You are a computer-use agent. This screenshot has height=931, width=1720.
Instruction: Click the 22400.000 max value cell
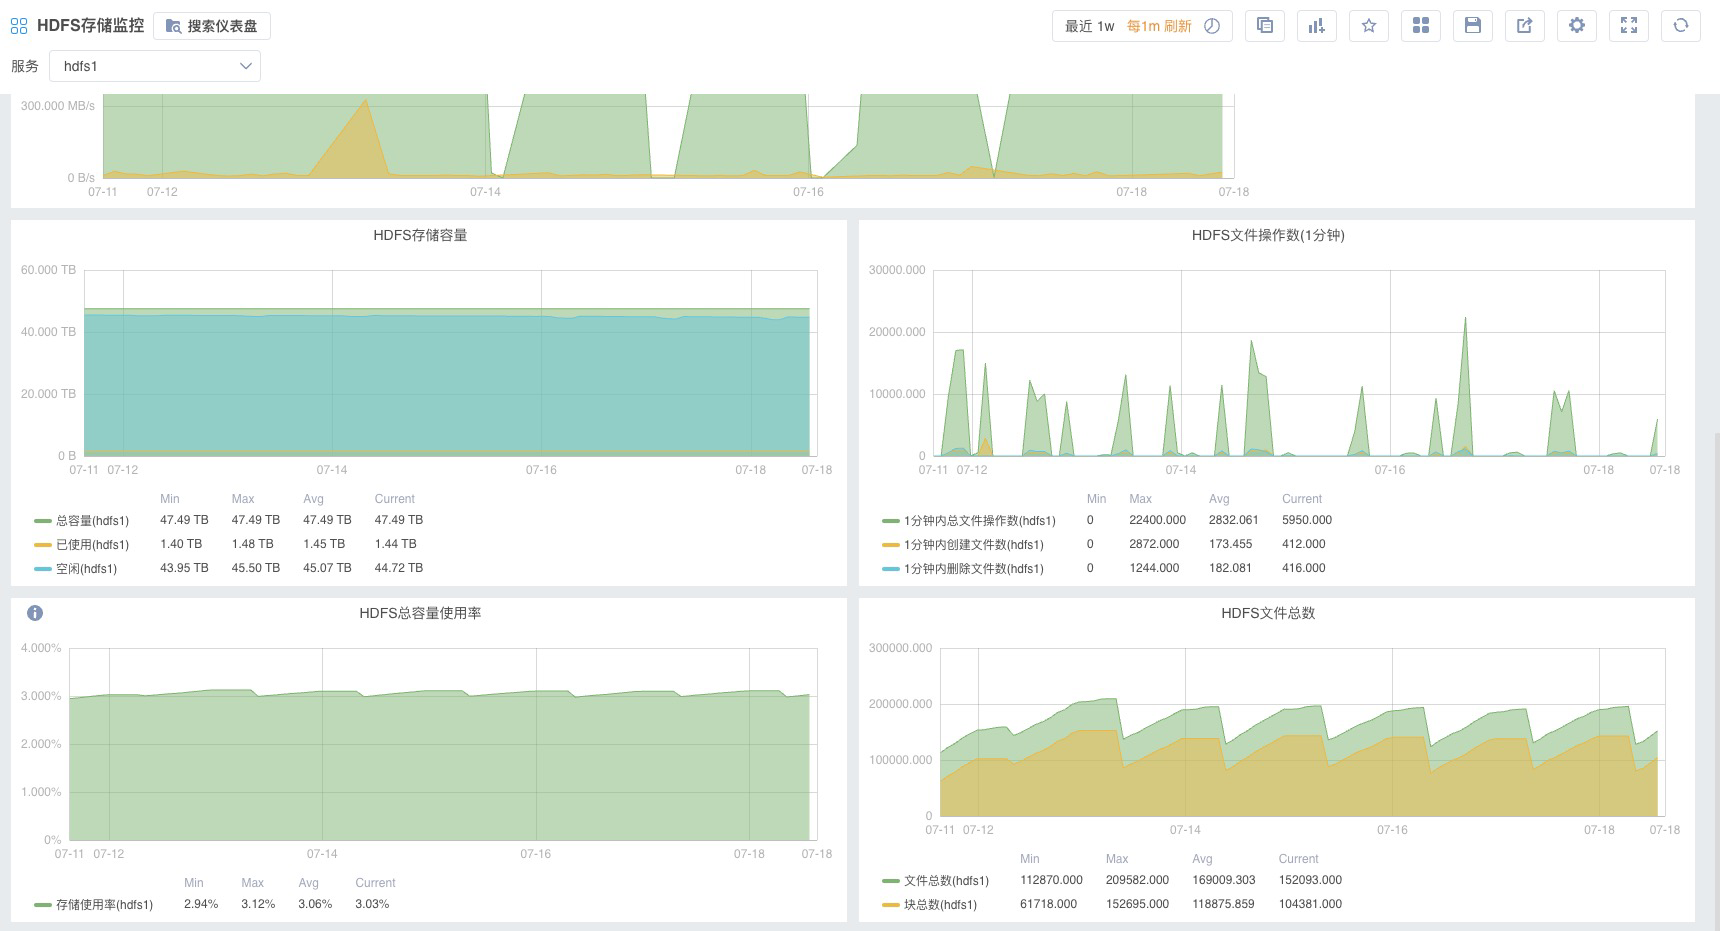click(x=1157, y=520)
